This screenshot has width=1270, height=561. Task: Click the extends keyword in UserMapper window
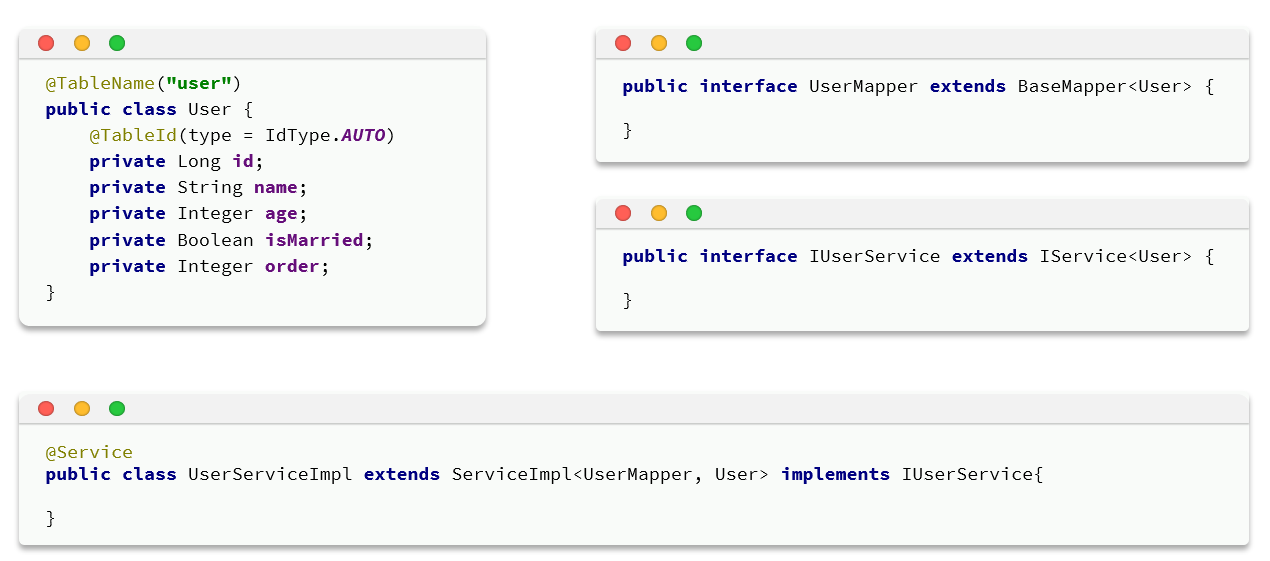[x=968, y=86]
